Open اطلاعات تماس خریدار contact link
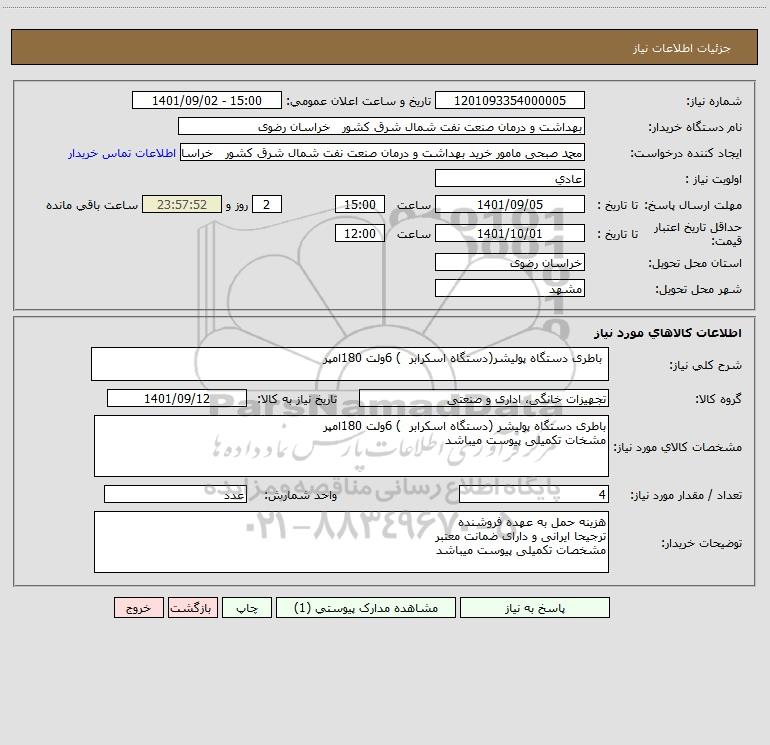Image resolution: width=770 pixels, height=745 pixels. [122, 153]
